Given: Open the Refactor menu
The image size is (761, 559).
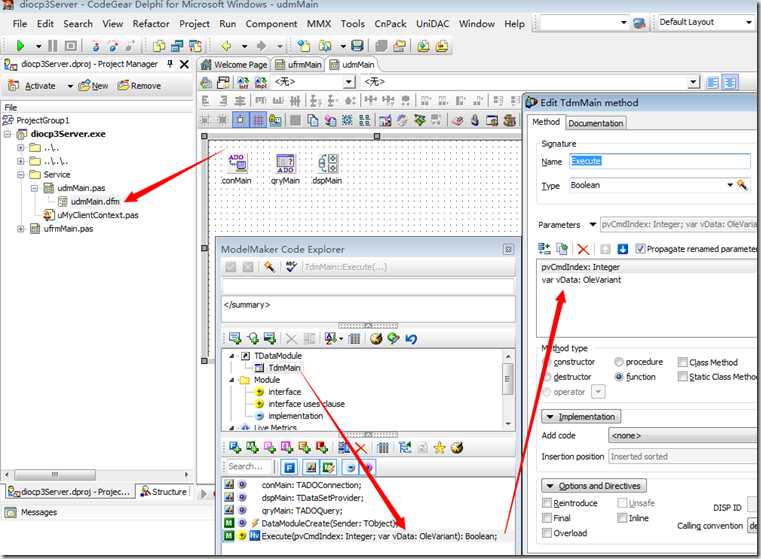Looking at the screenshot, I should [x=151, y=24].
